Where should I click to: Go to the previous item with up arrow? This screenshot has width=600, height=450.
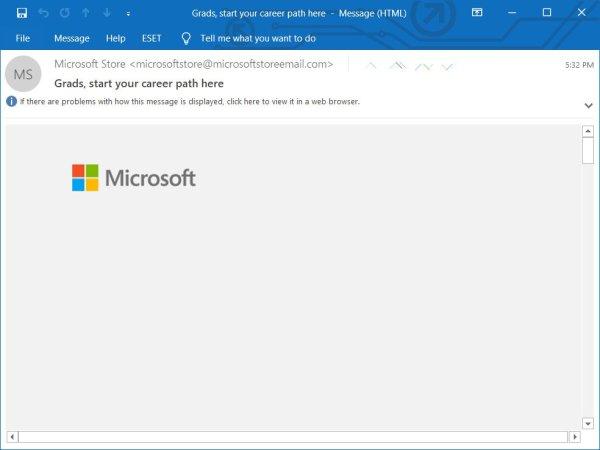tap(86, 13)
